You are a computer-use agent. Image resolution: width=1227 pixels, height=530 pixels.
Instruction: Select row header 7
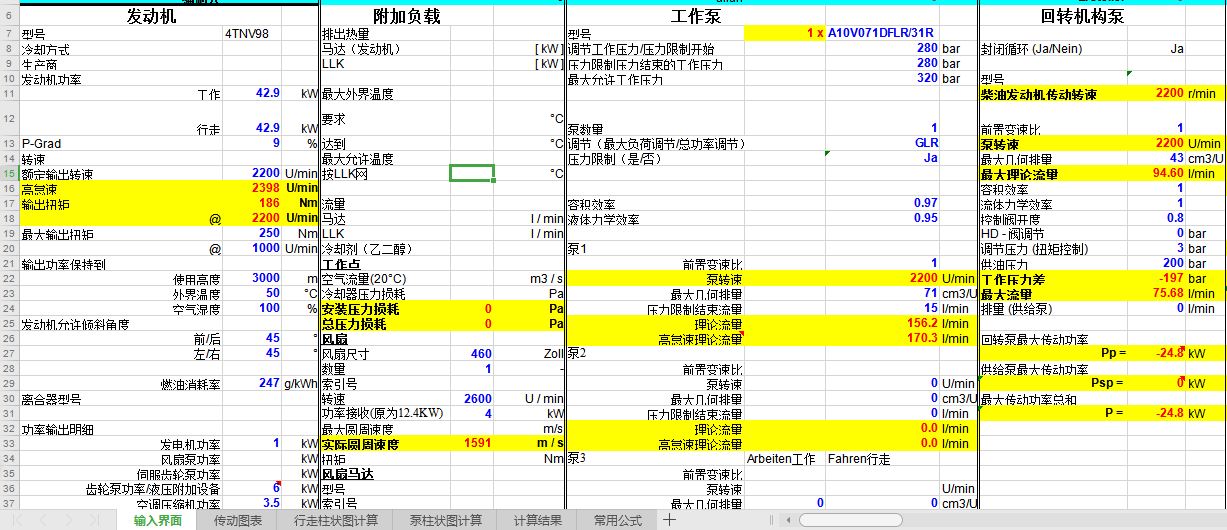(9, 33)
